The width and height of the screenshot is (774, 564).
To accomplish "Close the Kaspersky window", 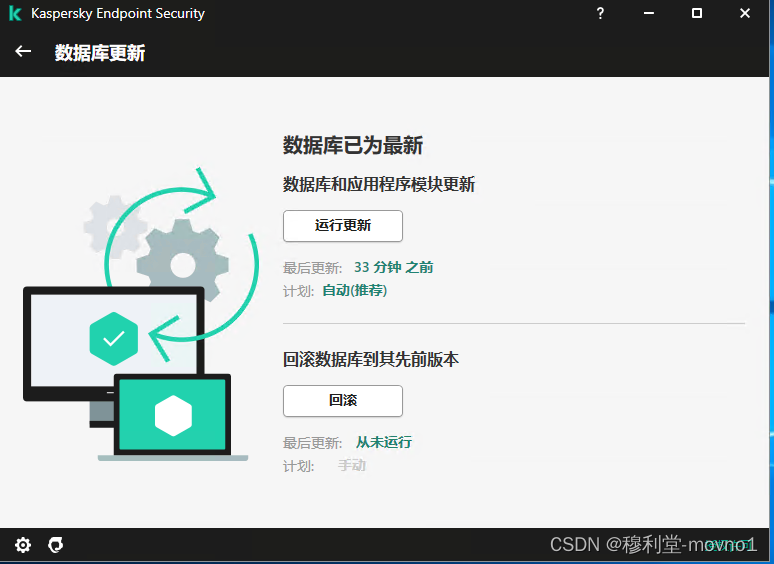I will click(745, 13).
